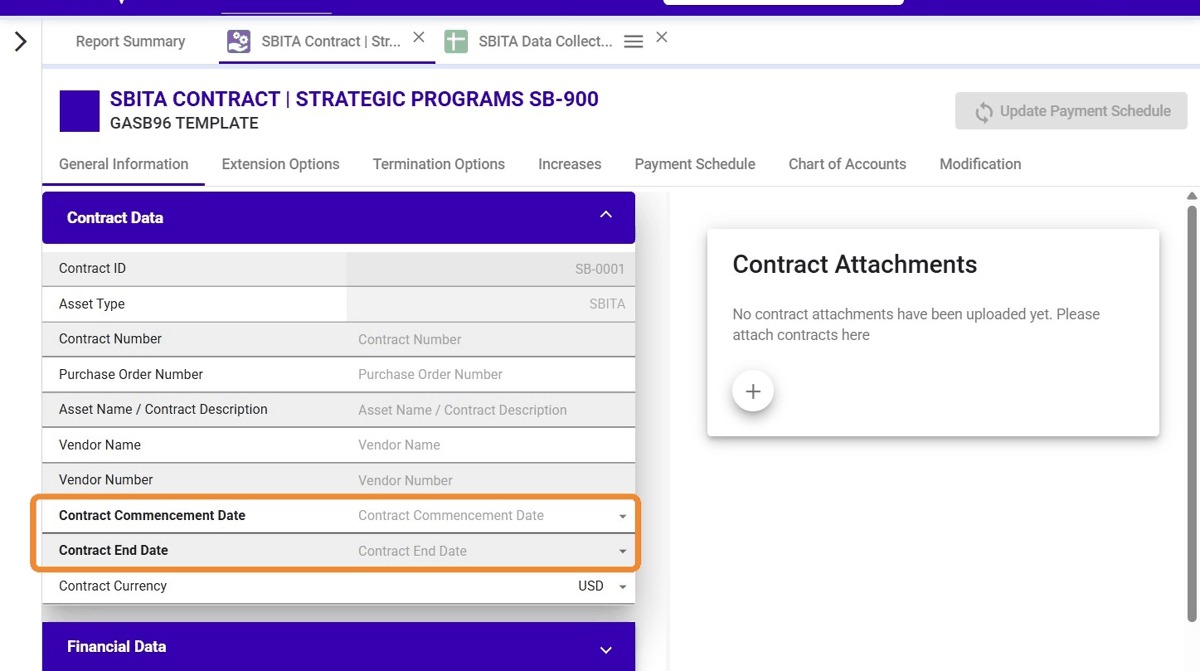Switch to the SBITA Data Collection tab
1200x671 pixels.
(545, 42)
